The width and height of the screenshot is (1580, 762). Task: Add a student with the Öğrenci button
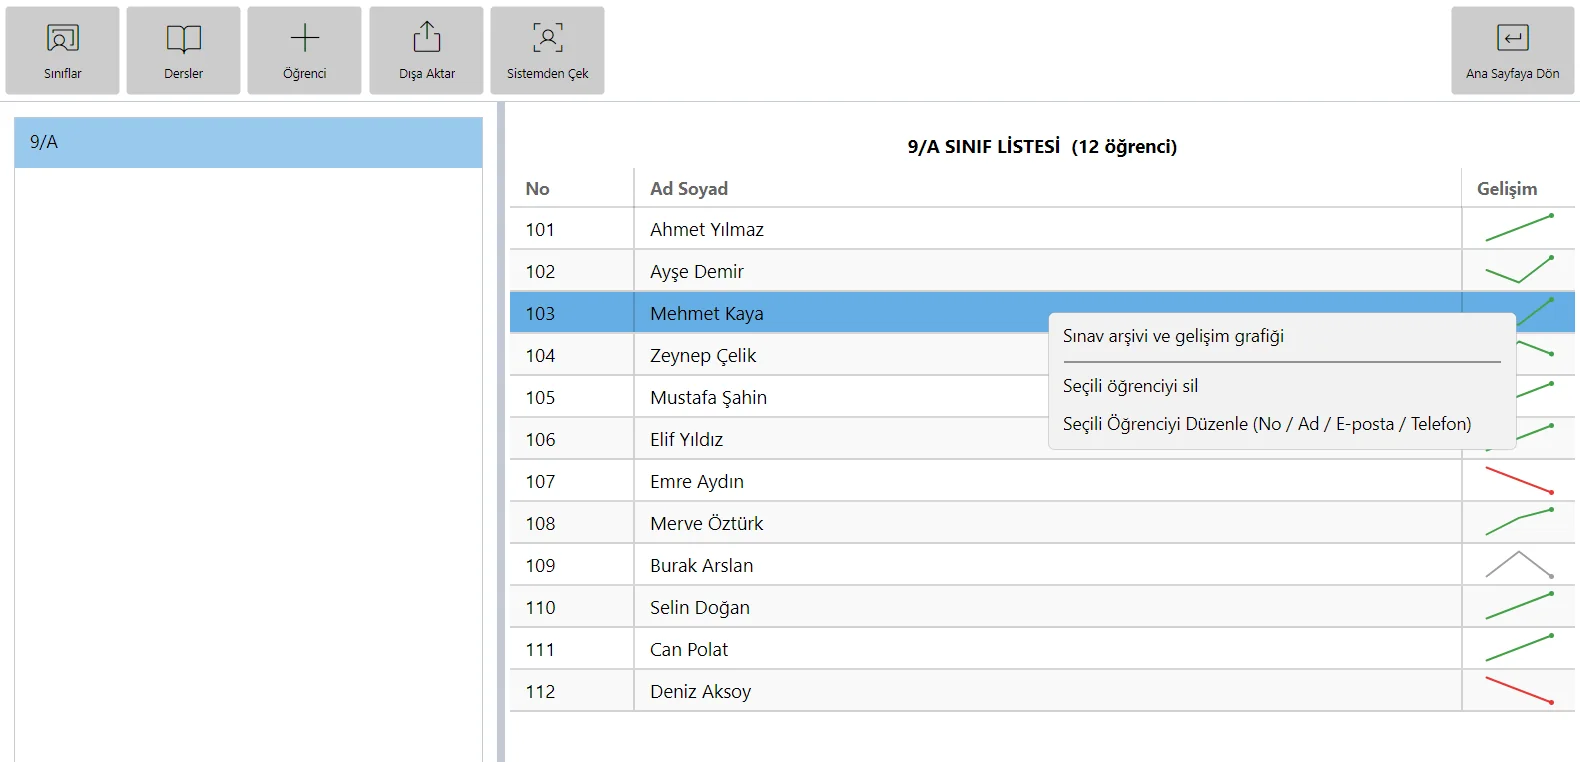304,50
